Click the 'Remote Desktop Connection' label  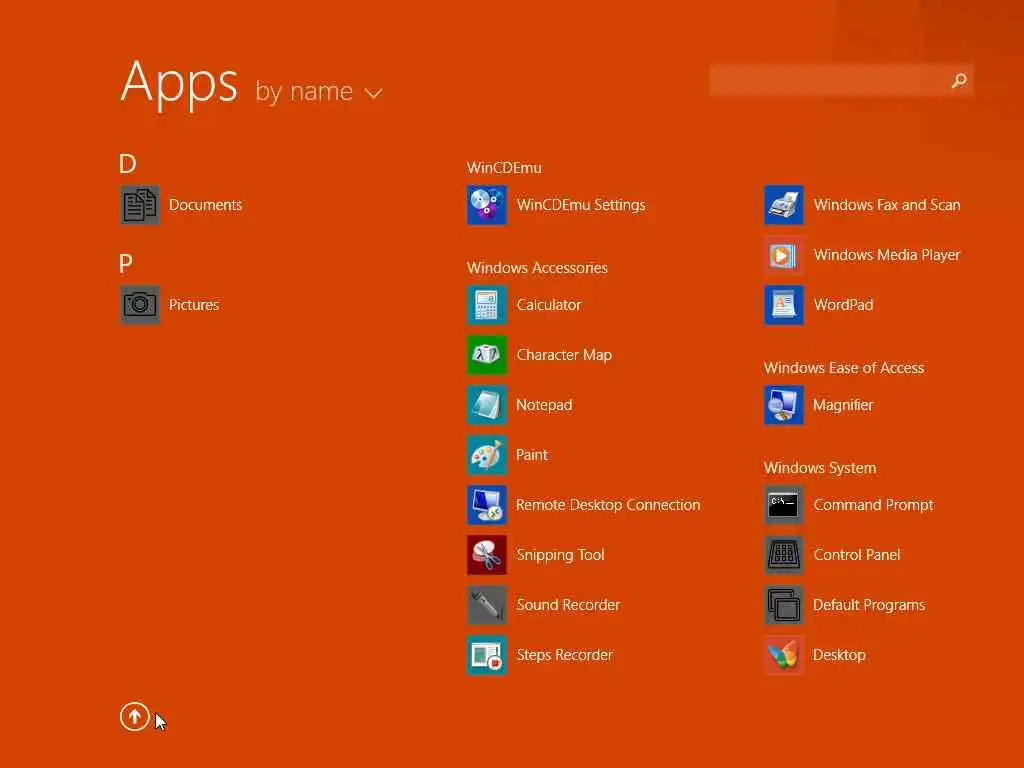pos(608,505)
